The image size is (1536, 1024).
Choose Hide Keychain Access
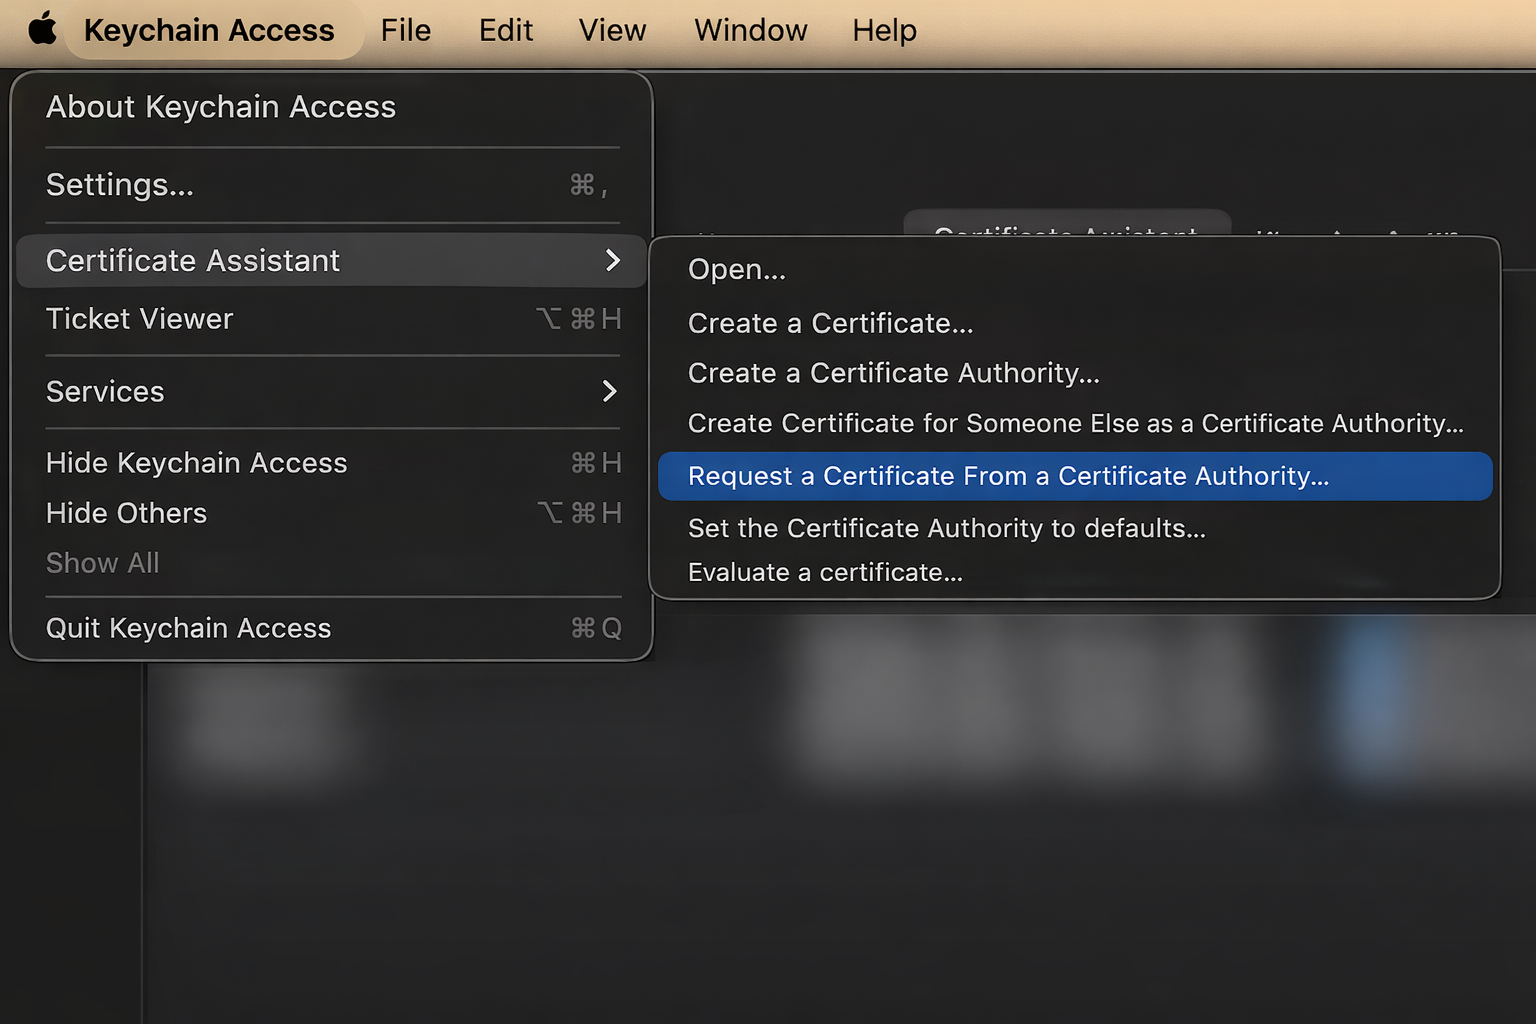197,463
